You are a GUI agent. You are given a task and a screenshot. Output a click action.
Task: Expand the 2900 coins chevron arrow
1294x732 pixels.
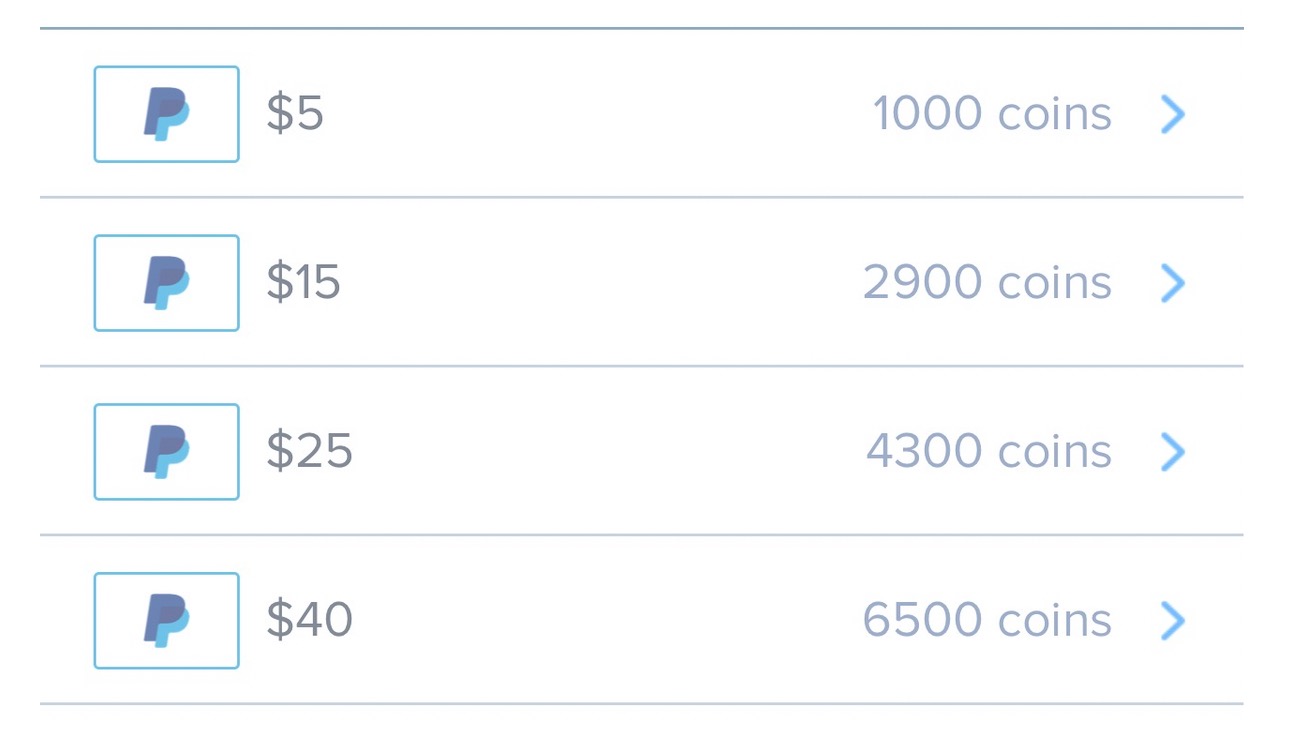pyautogui.click(x=1173, y=283)
